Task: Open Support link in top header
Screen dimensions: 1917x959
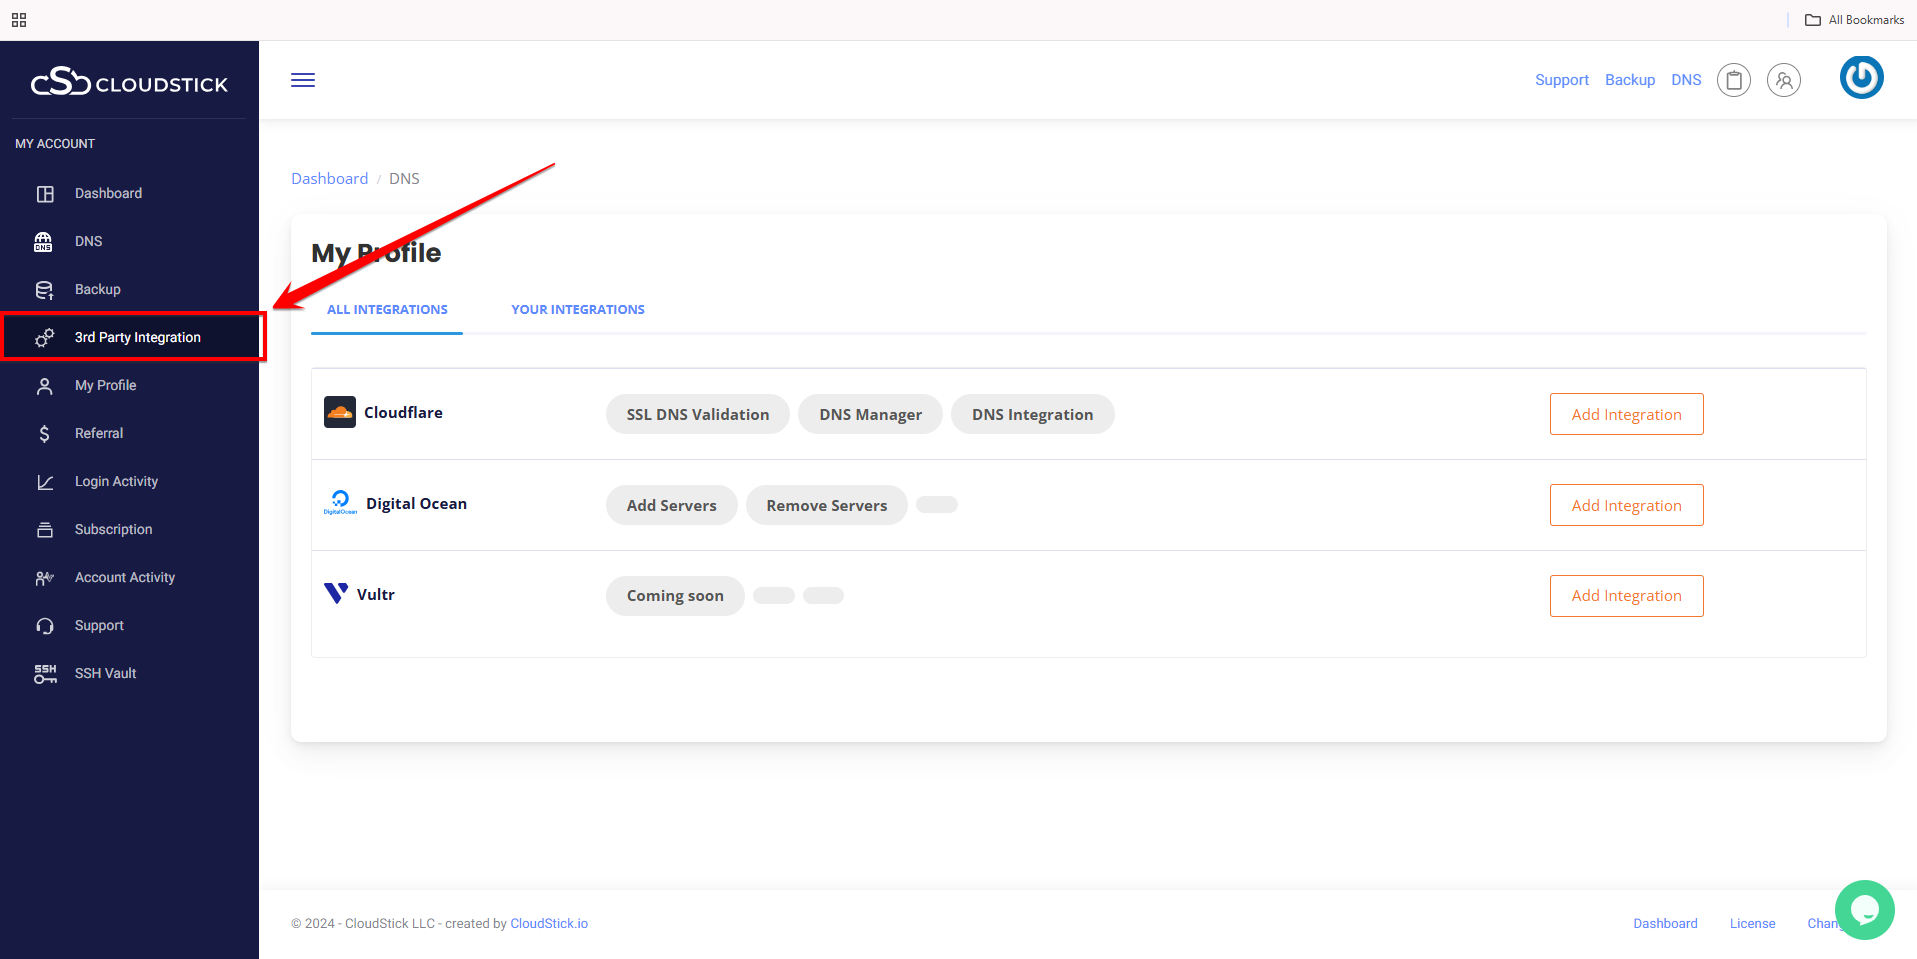Action: click(x=1561, y=80)
